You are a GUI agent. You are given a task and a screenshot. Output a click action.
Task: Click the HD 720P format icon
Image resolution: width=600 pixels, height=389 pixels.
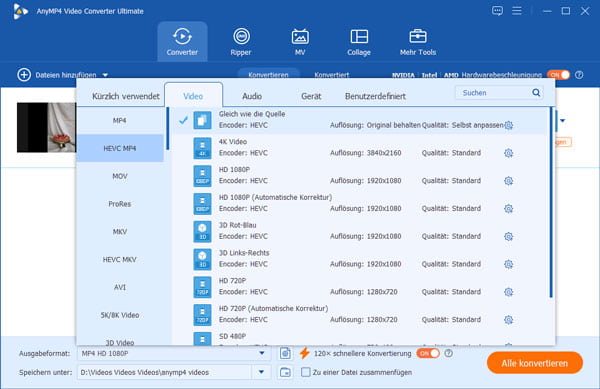202,287
